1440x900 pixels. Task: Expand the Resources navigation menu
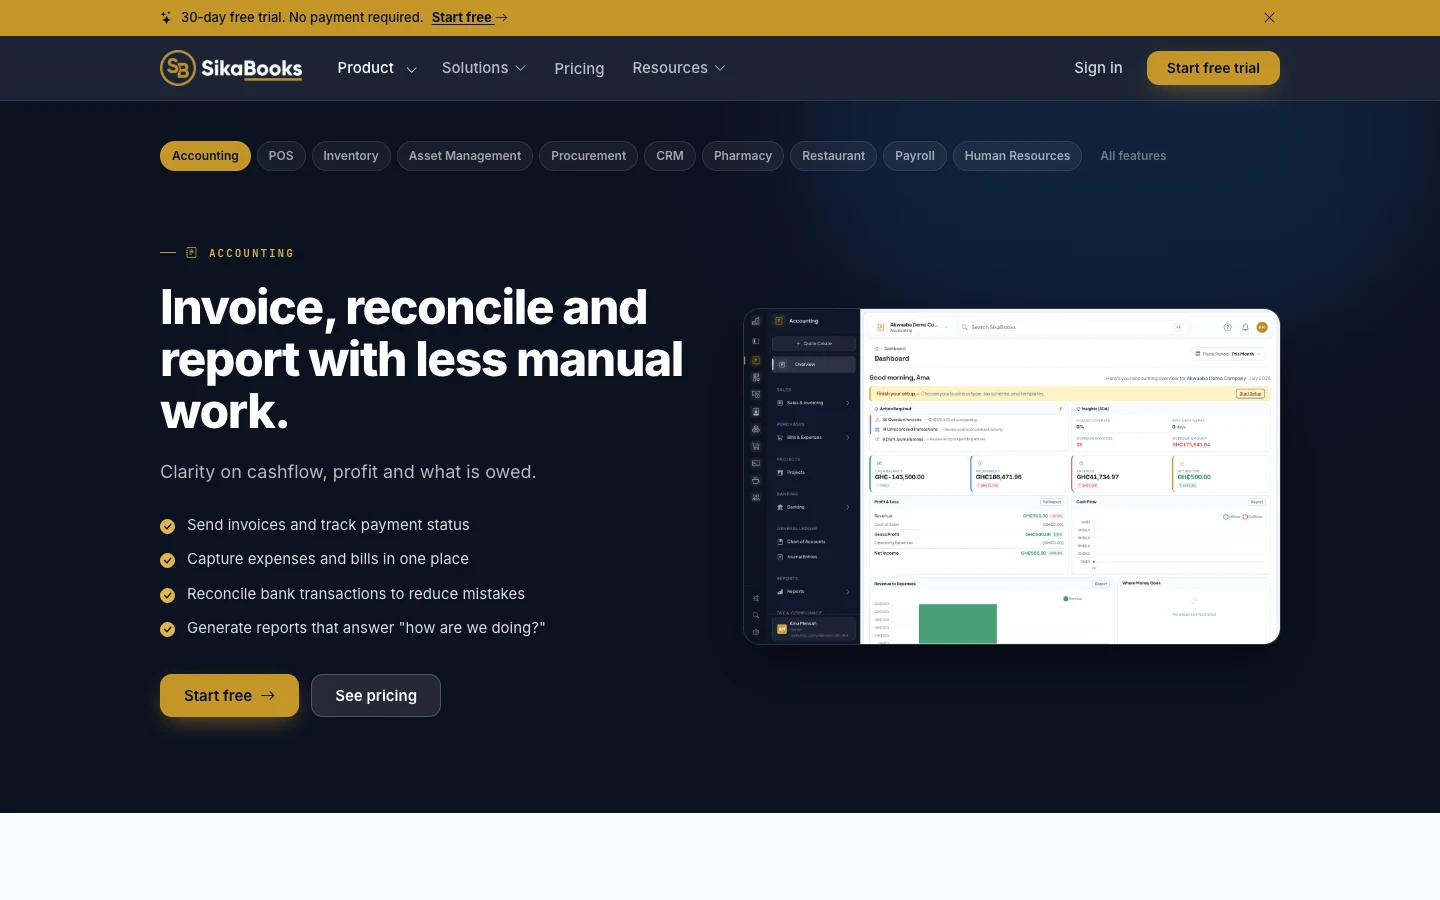pos(678,68)
